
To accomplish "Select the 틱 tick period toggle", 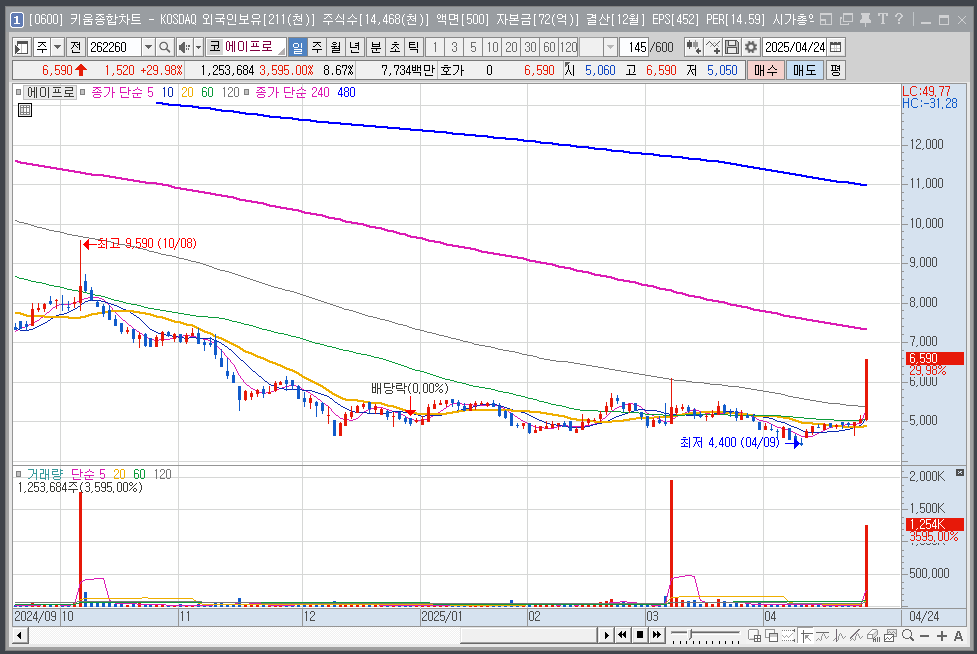I will click(414, 47).
